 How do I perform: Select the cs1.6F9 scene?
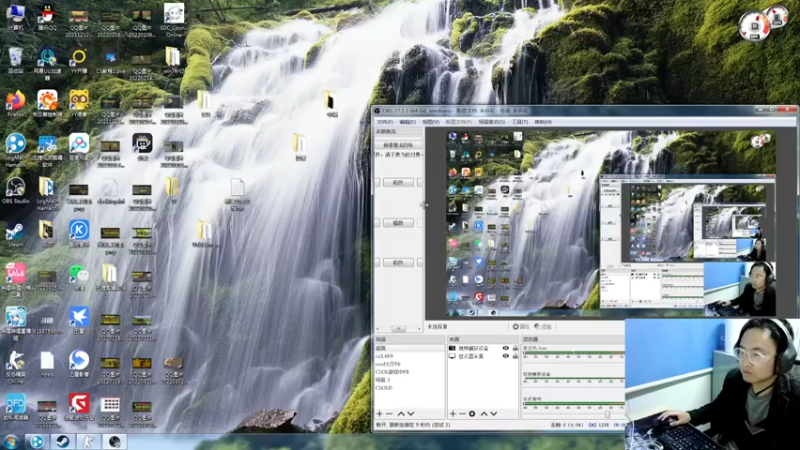pos(409,356)
